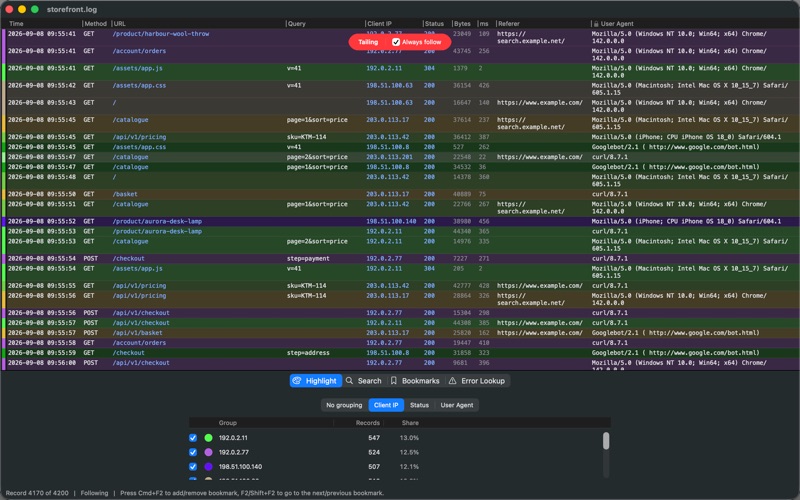
Task: Select the 12.1% share value
Action: coord(409,466)
